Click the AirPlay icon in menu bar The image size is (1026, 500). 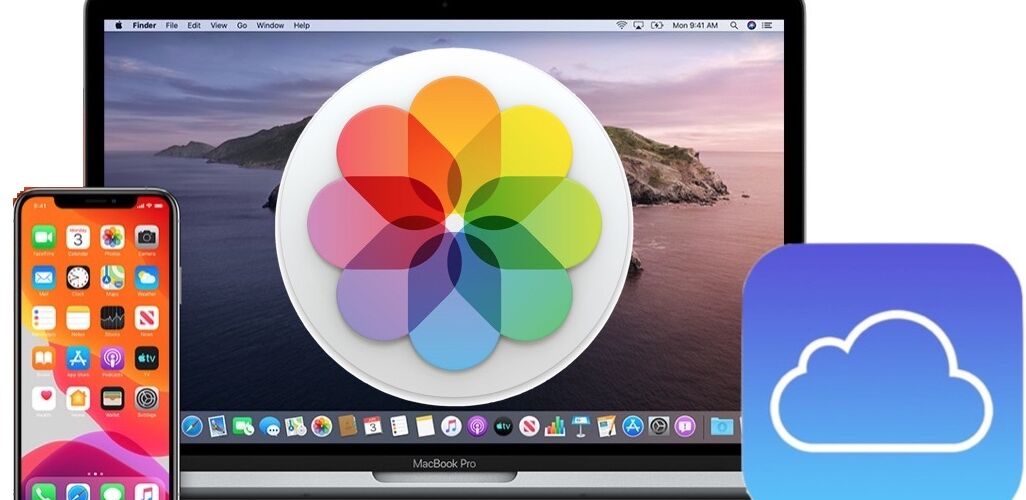[639, 26]
